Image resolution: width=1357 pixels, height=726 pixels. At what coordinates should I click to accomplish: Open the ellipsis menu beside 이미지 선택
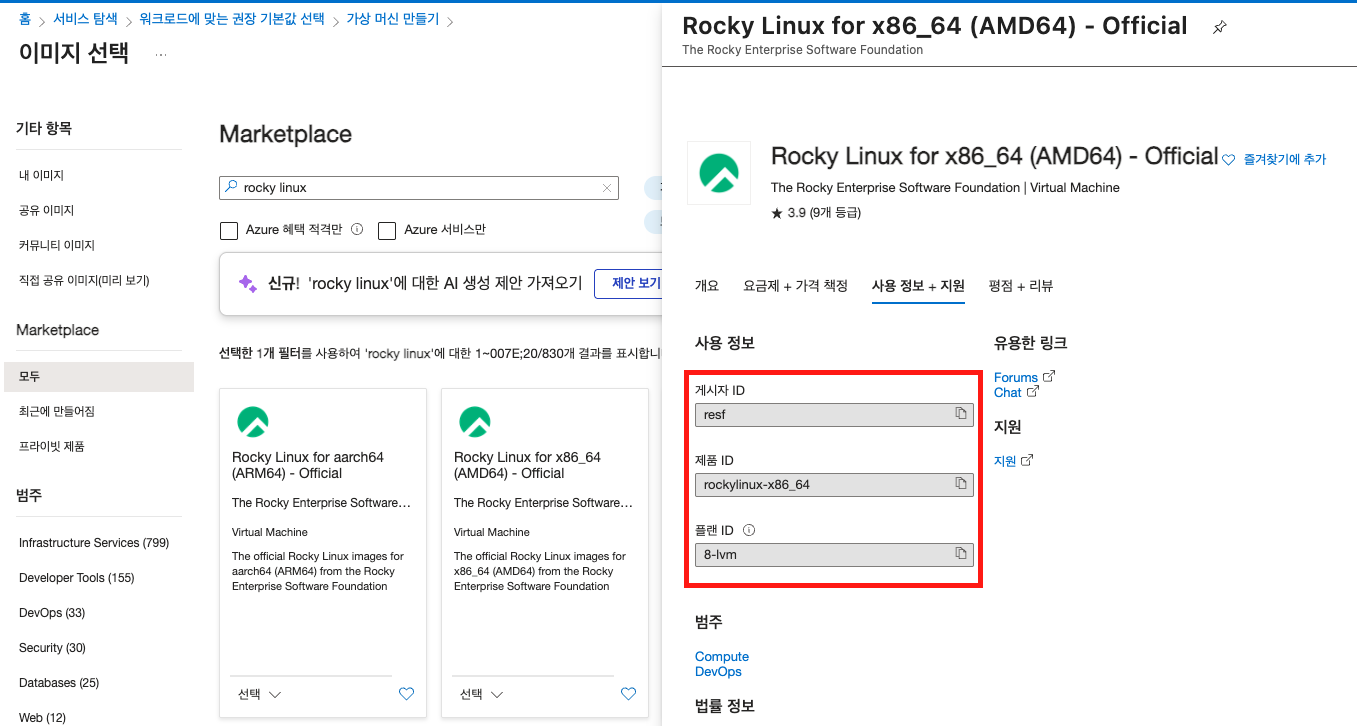(159, 53)
